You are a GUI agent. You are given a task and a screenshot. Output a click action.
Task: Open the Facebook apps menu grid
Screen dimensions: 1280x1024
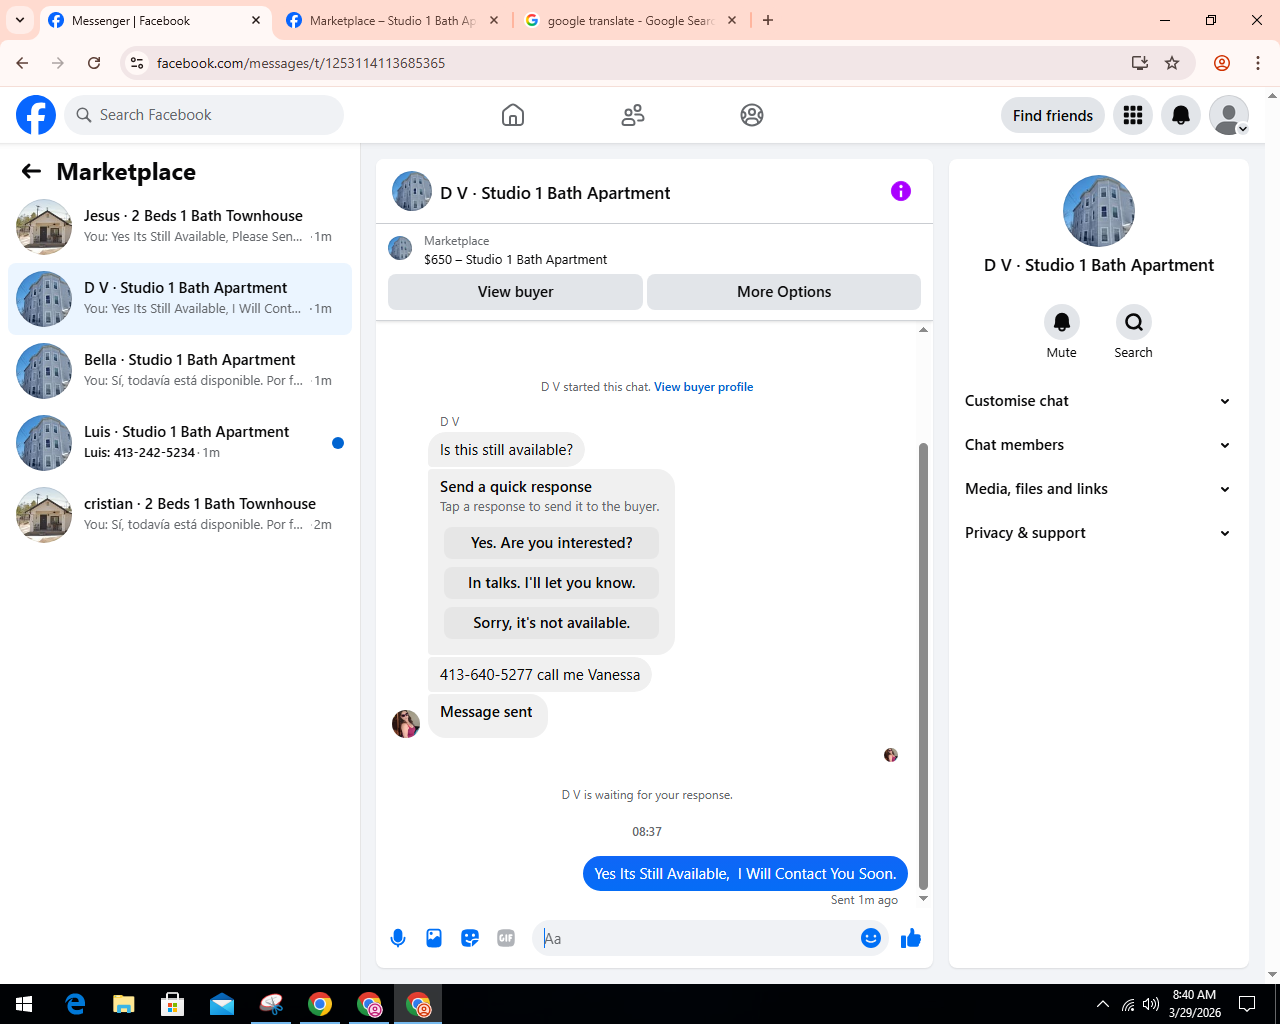pyautogui.click(x=1133, y=115)
